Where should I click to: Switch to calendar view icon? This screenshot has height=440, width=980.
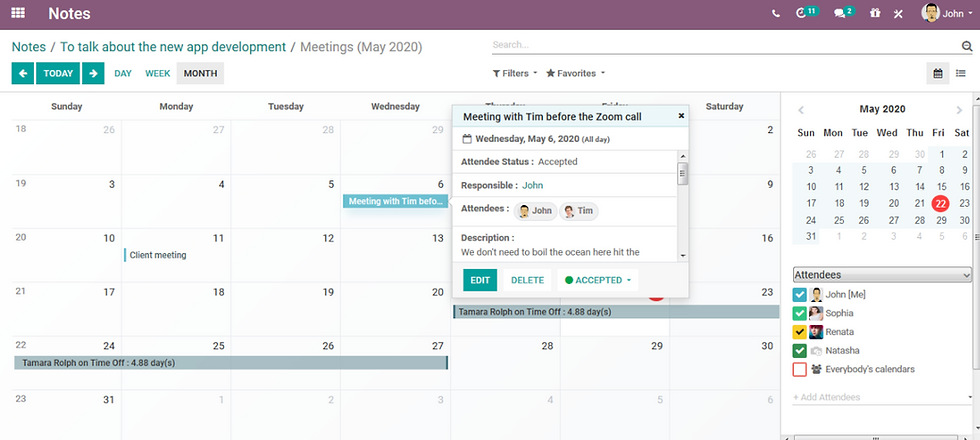click(938, 73)
